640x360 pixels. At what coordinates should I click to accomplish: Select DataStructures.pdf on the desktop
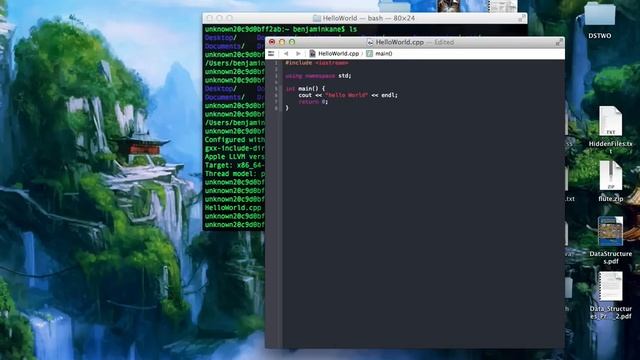tap(610, 231)
